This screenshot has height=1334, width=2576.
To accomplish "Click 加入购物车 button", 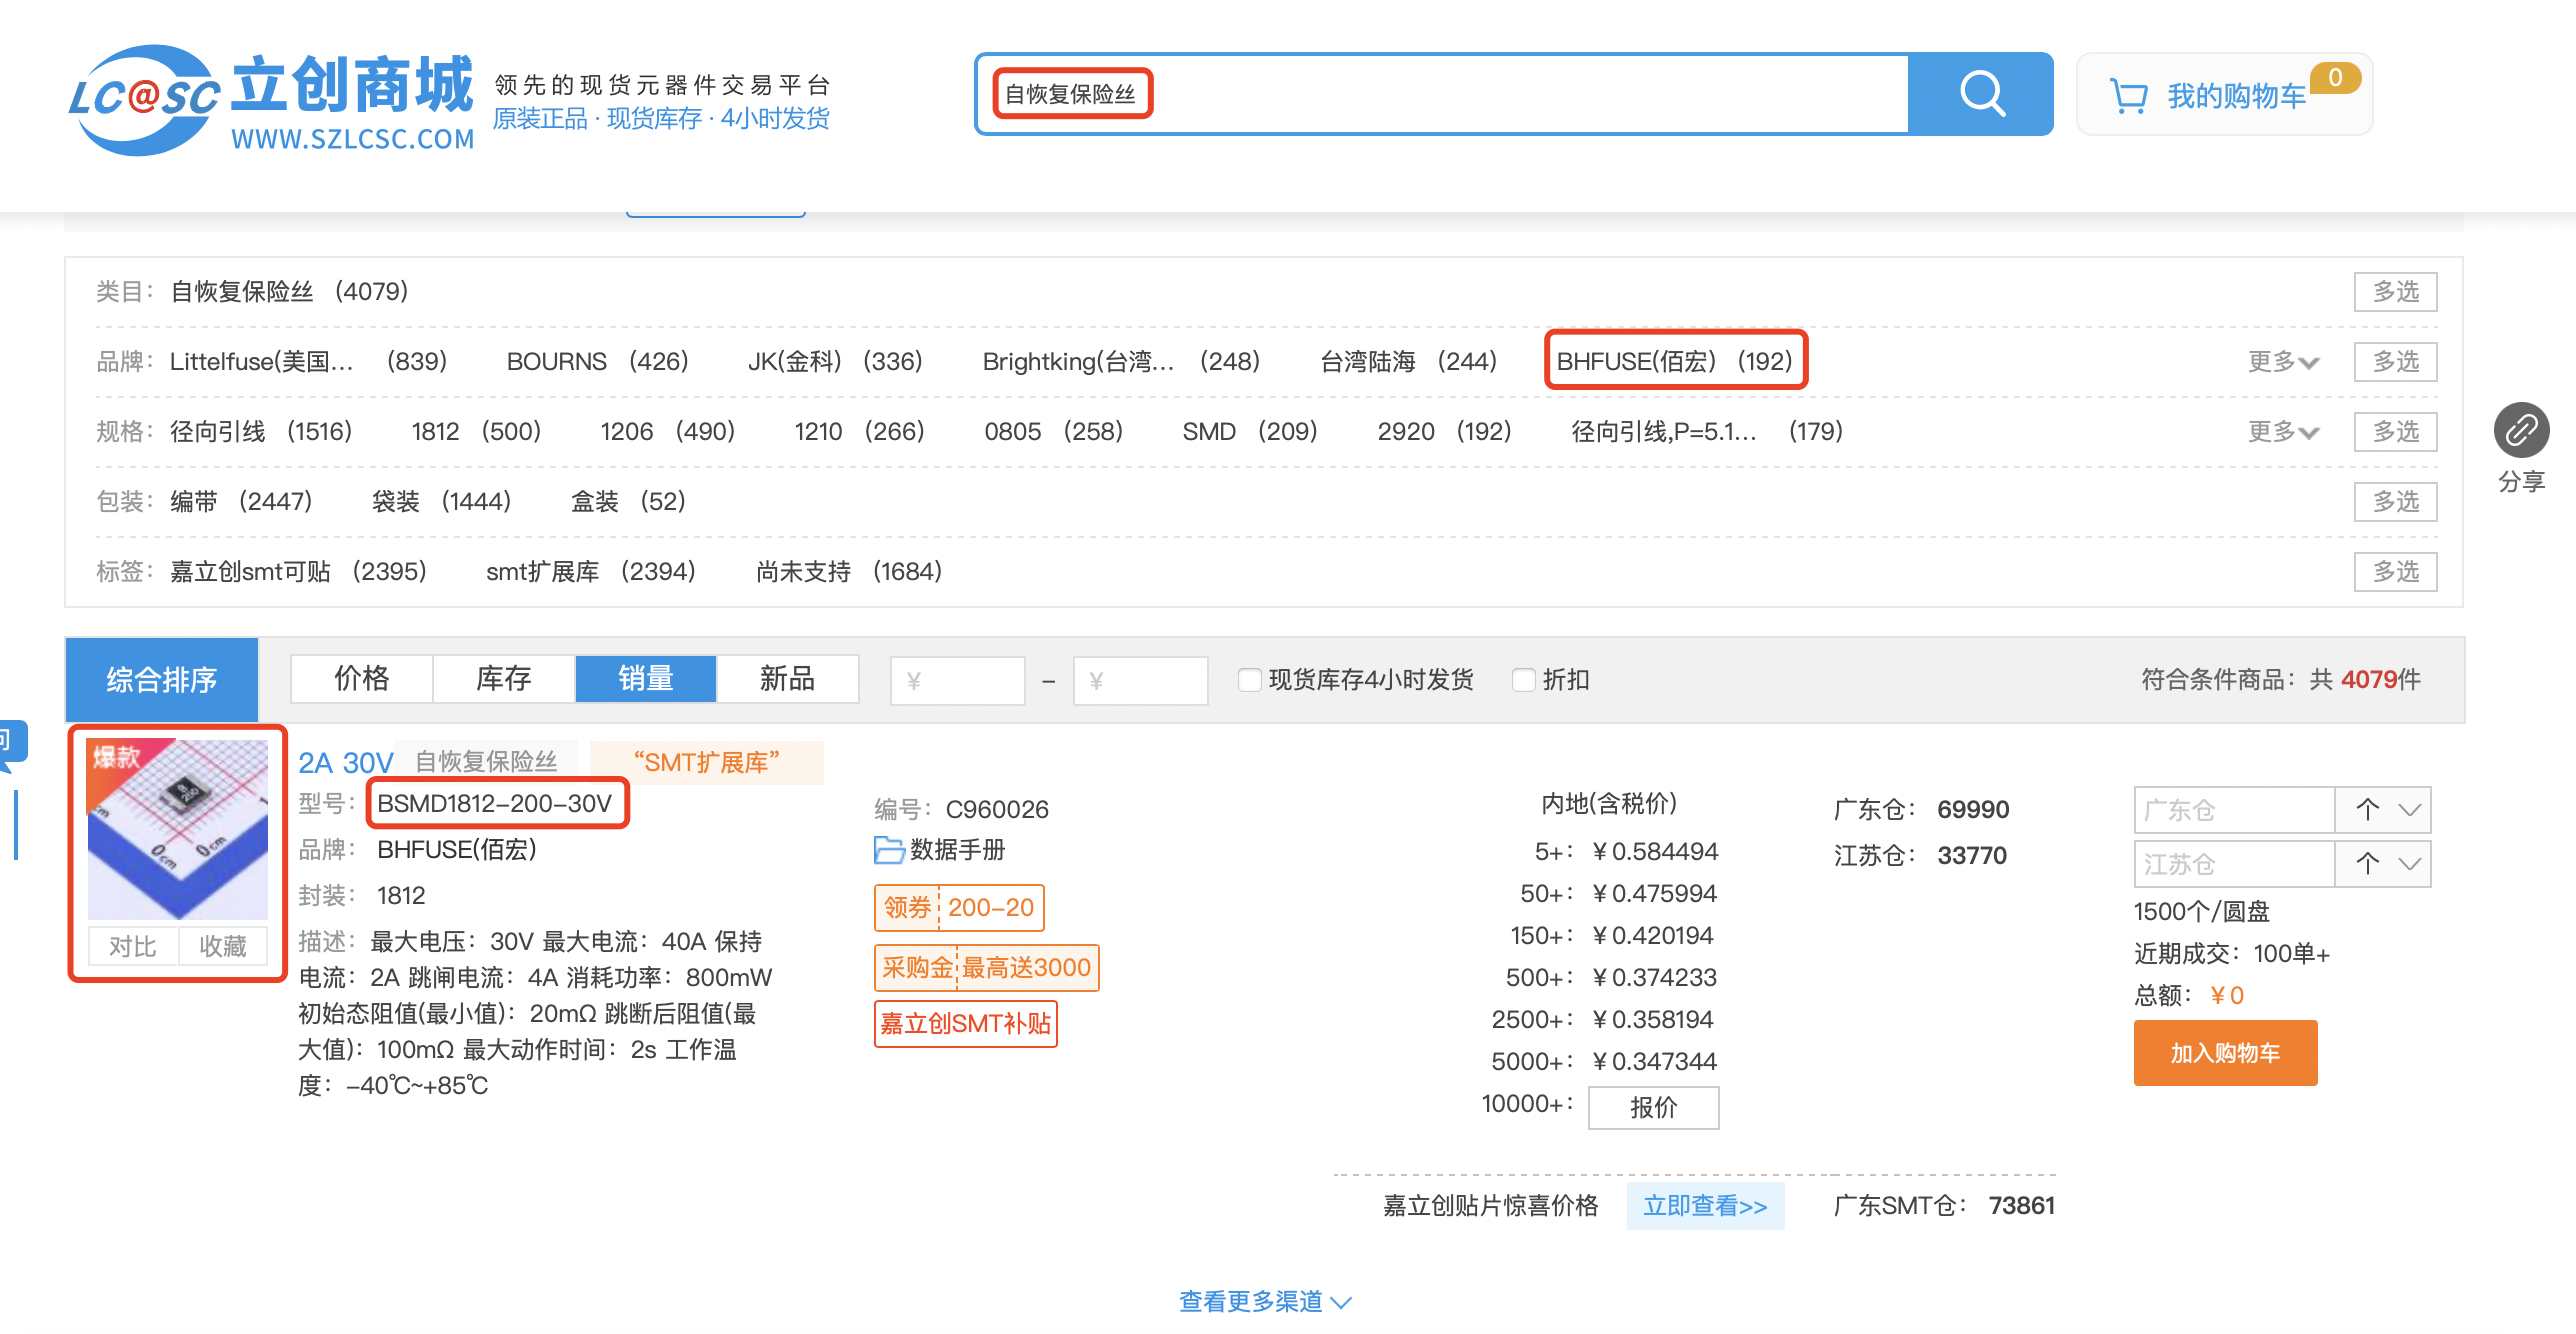I will [x=2225, y=1053].
